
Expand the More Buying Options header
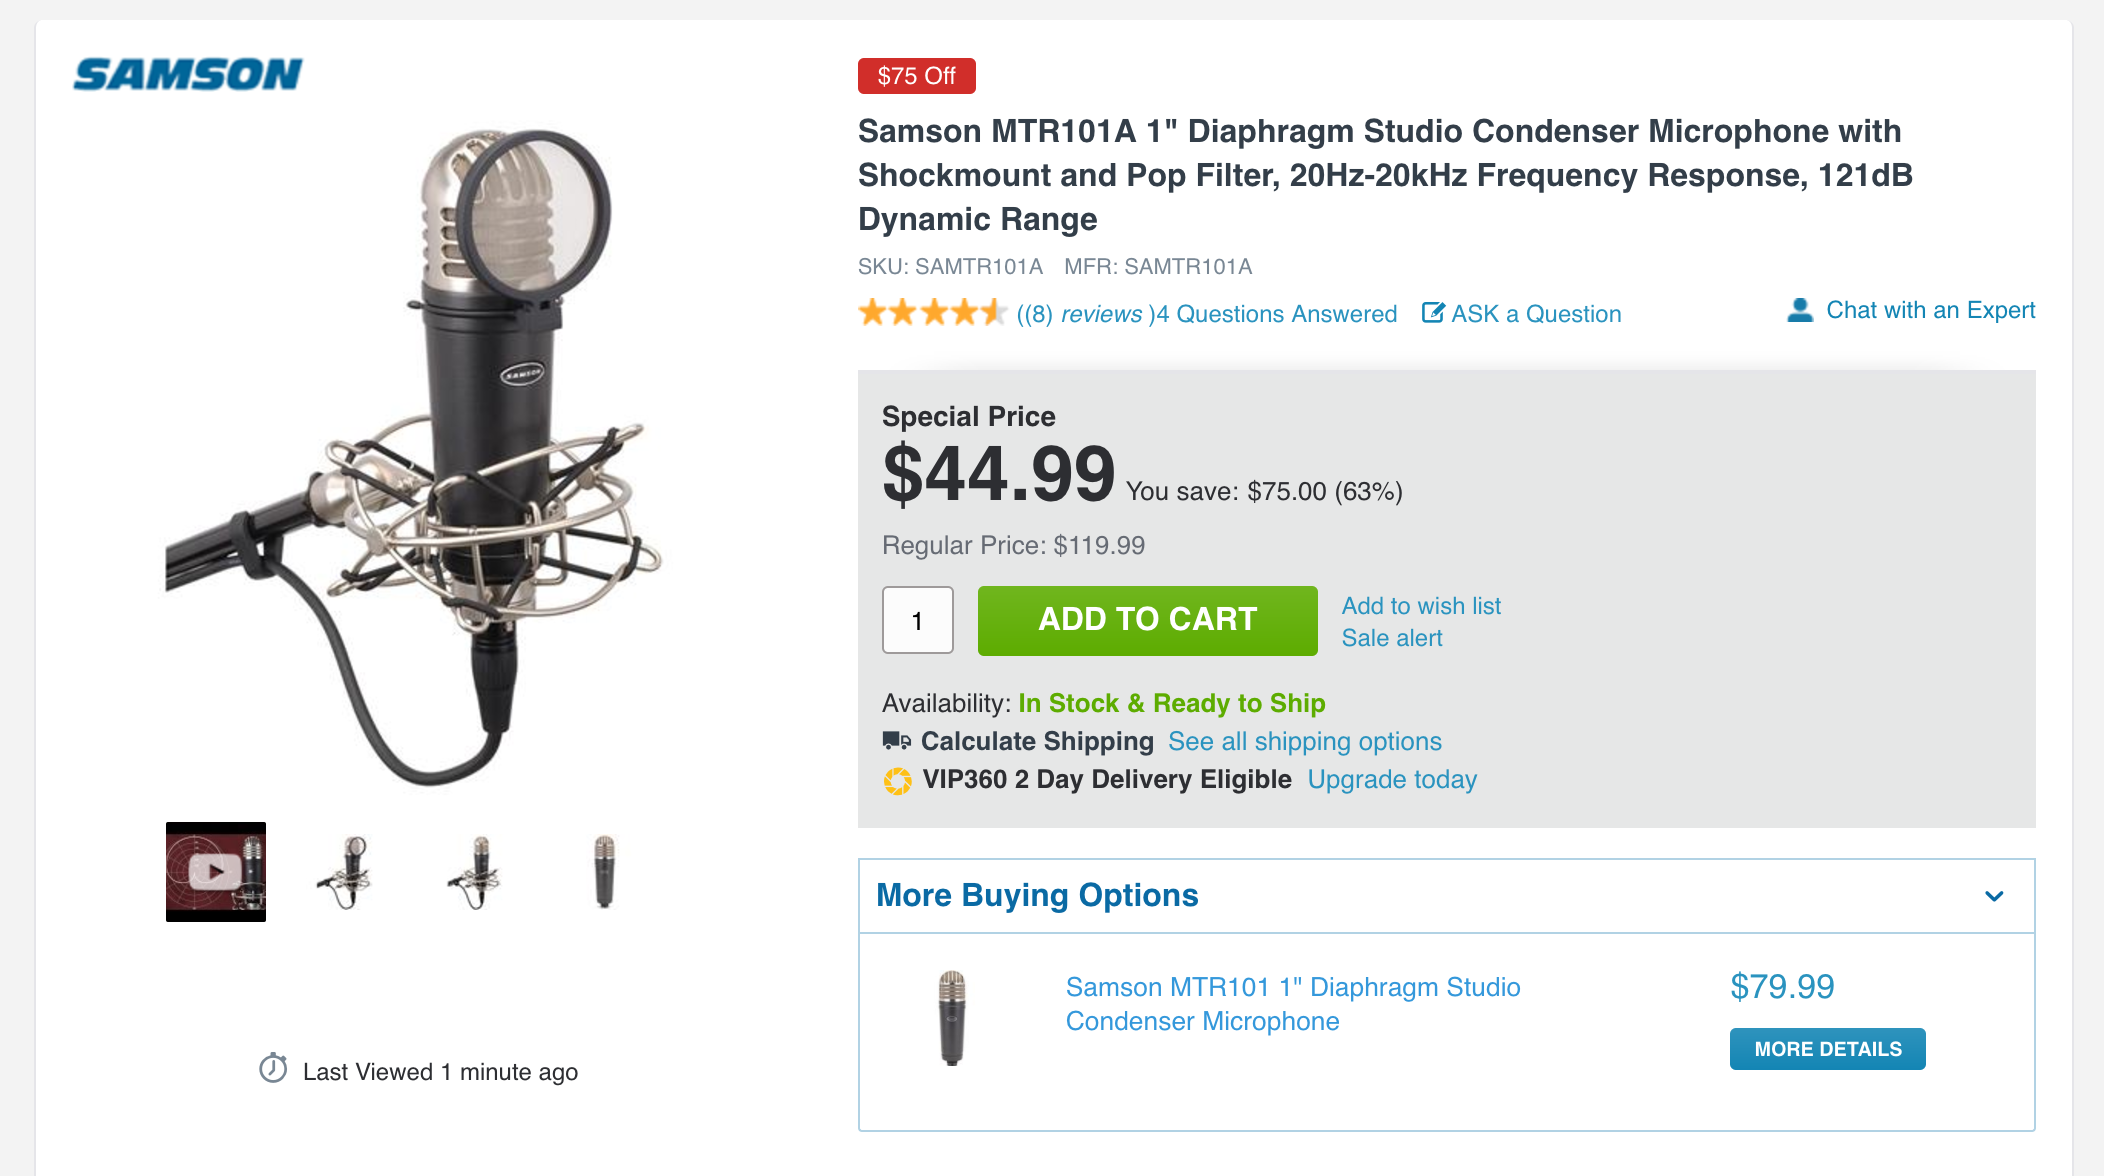pyautogui.click(x=1446, y=896)
